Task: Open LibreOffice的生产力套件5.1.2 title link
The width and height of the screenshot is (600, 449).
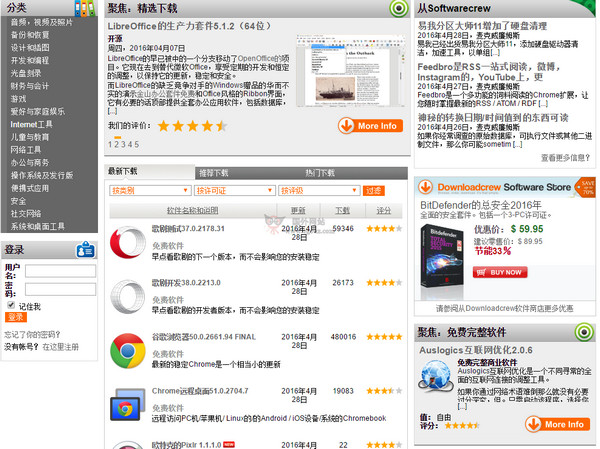Action: click(189, 26)
